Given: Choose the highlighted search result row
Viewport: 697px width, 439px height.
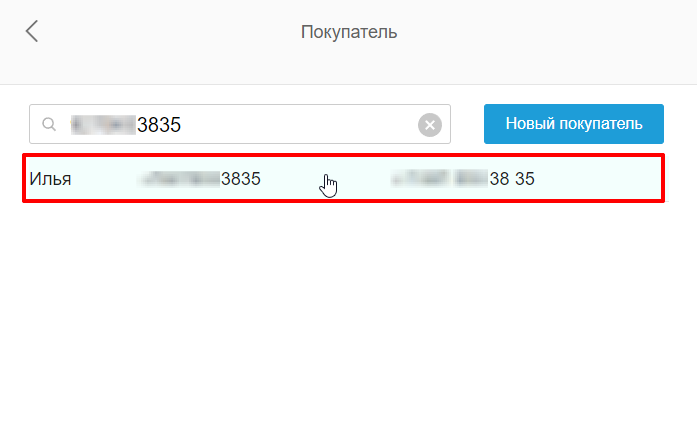Looking at the screenshot, I should tap(344, 178).
